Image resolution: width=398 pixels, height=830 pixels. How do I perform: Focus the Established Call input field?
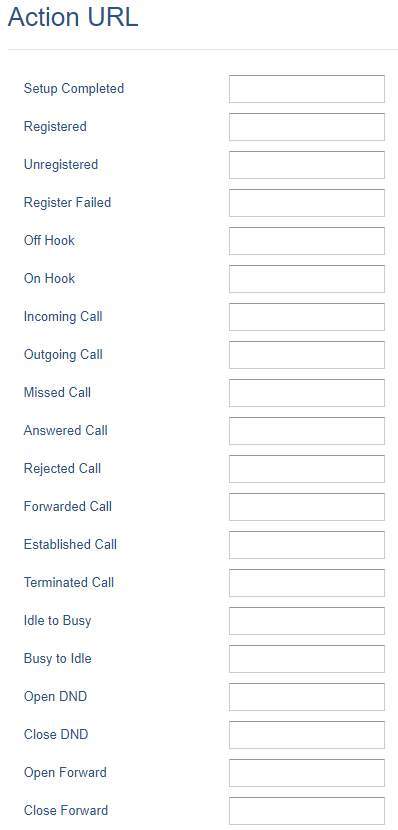[x=307, y=545]
